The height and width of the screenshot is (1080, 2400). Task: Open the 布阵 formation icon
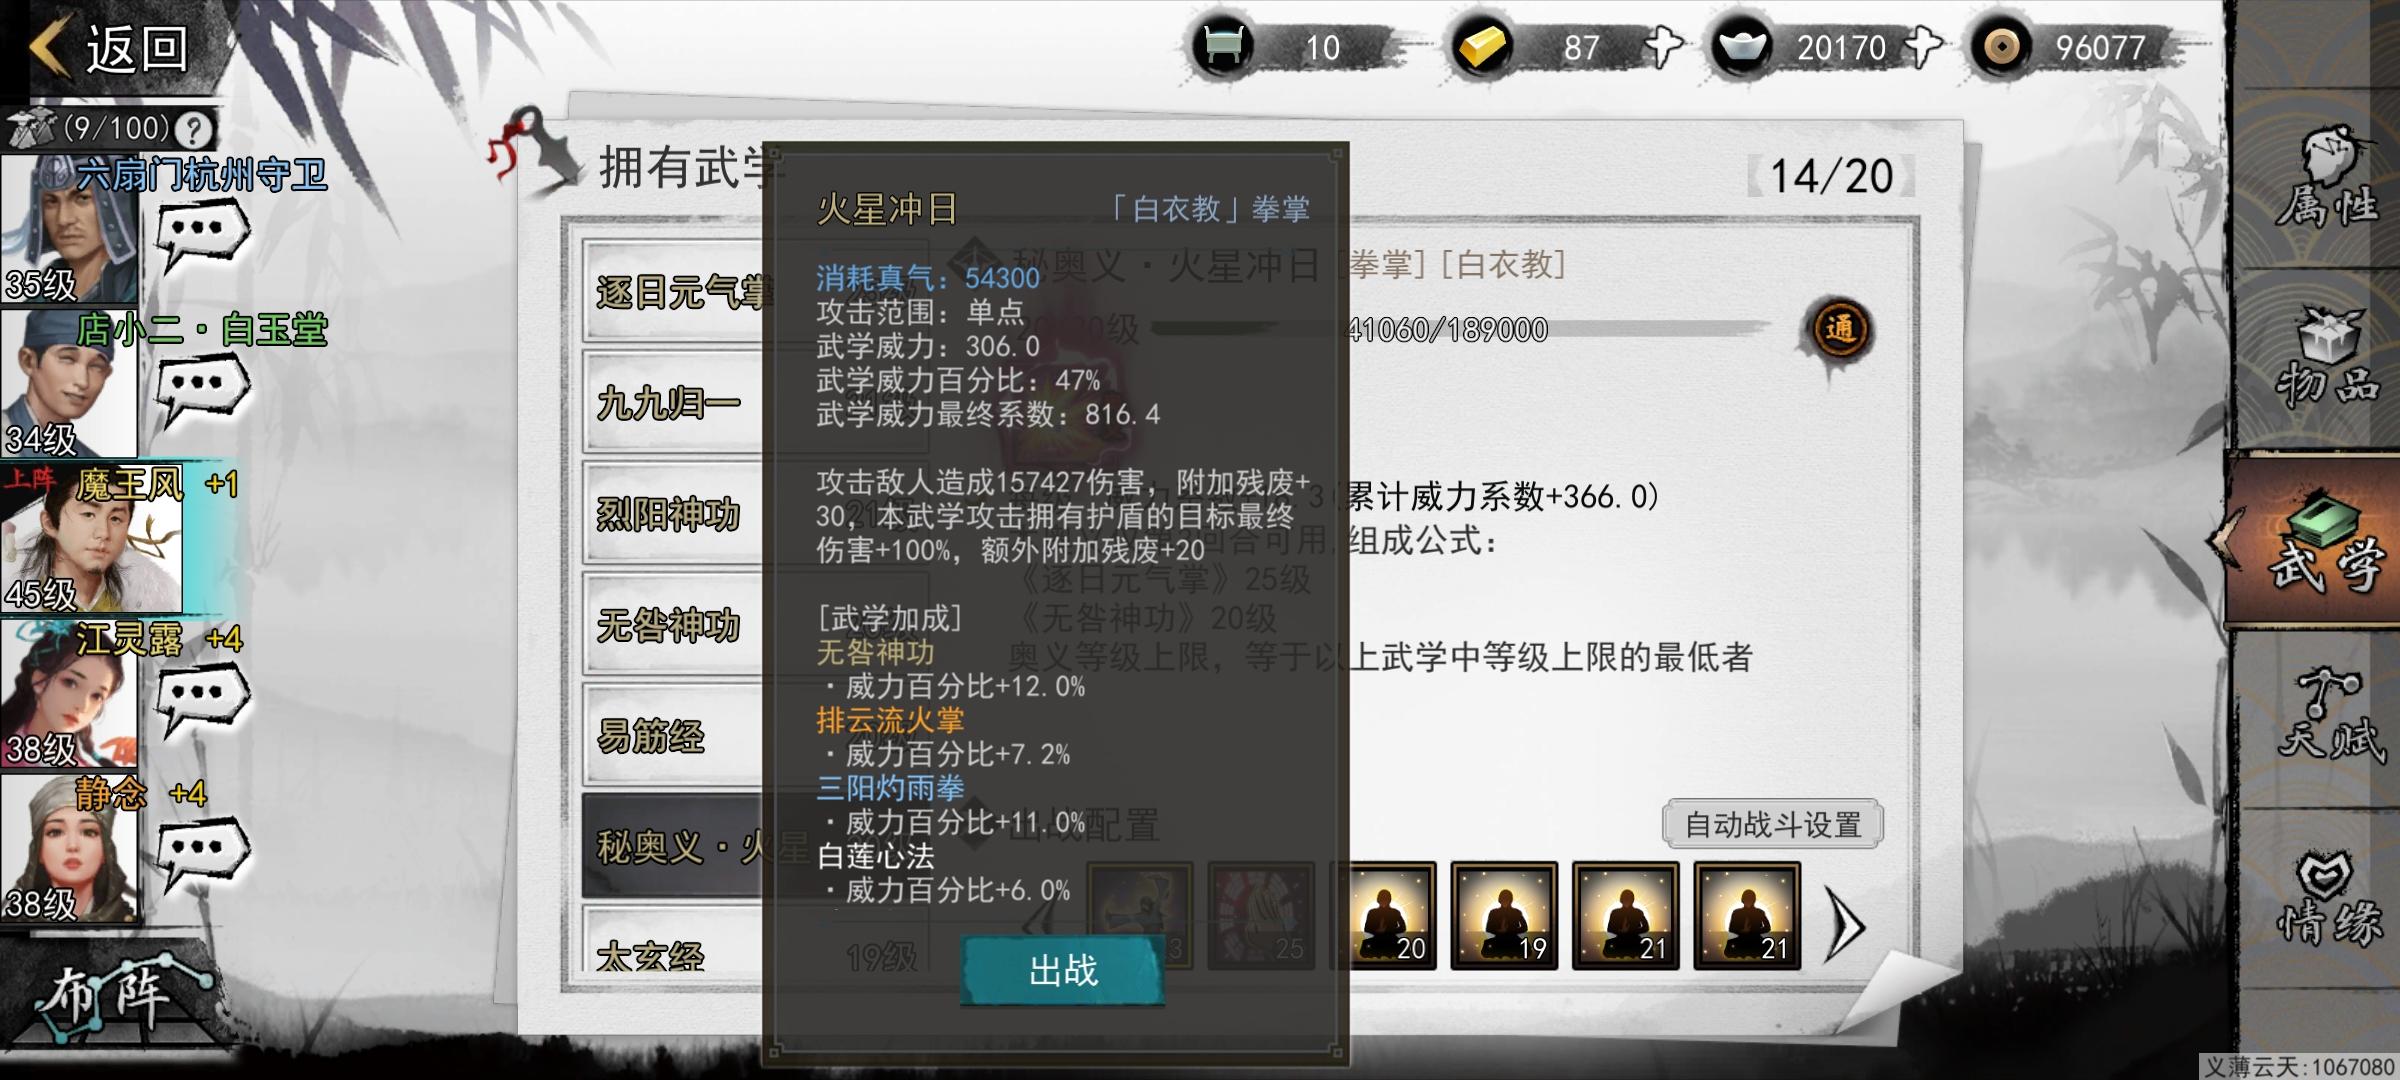(110, 994)
